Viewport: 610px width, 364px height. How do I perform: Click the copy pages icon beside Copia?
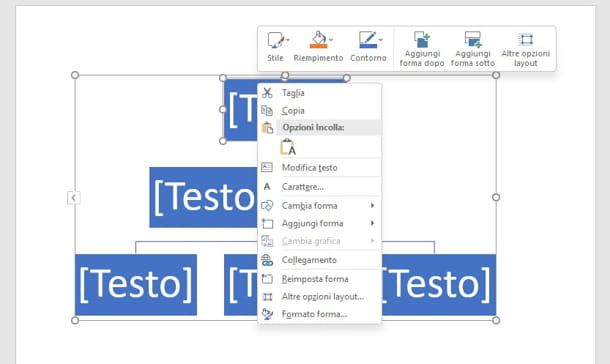pyautogui.click(x=267, y=110)
